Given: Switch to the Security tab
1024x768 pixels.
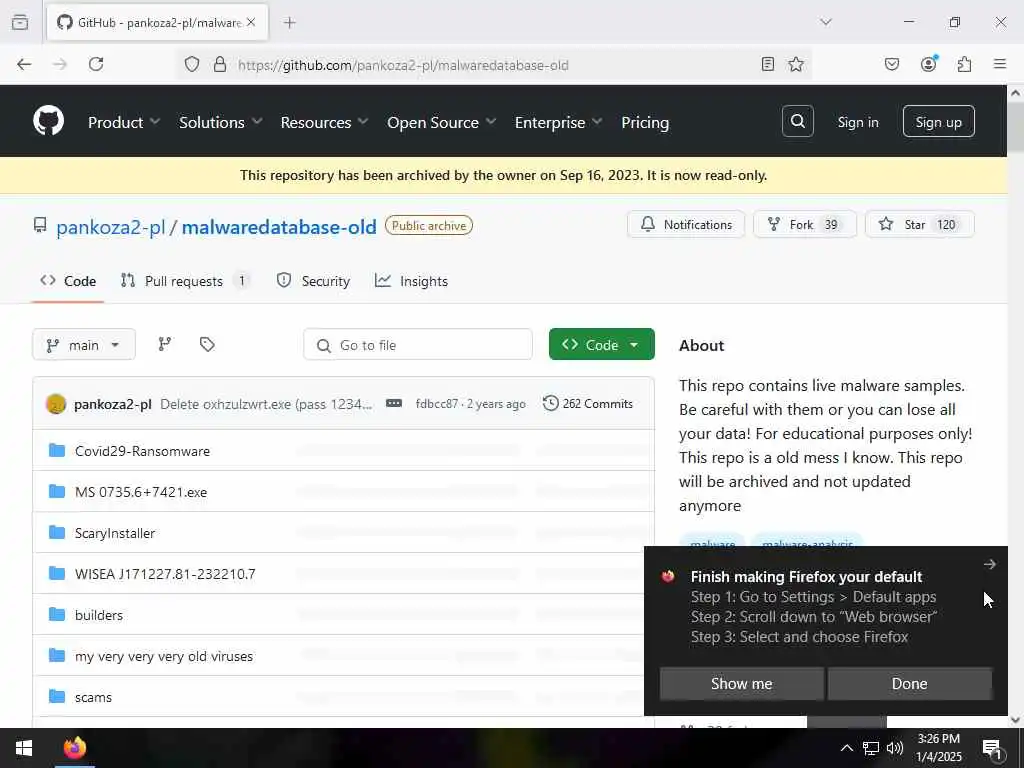Looking at the screenshot, I should click(x=313, y=281).
